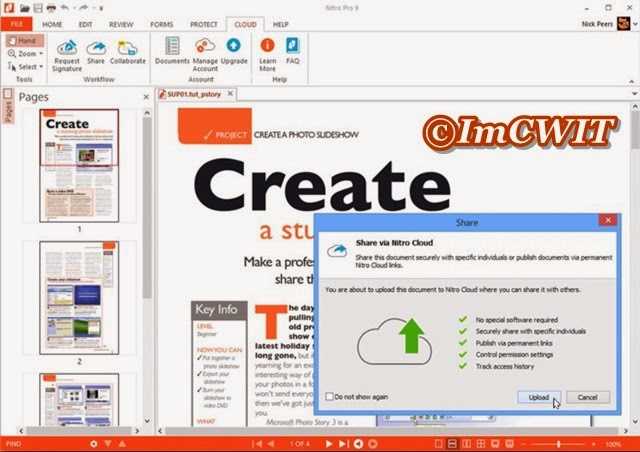Redo the last action

[x=83, y=8]
